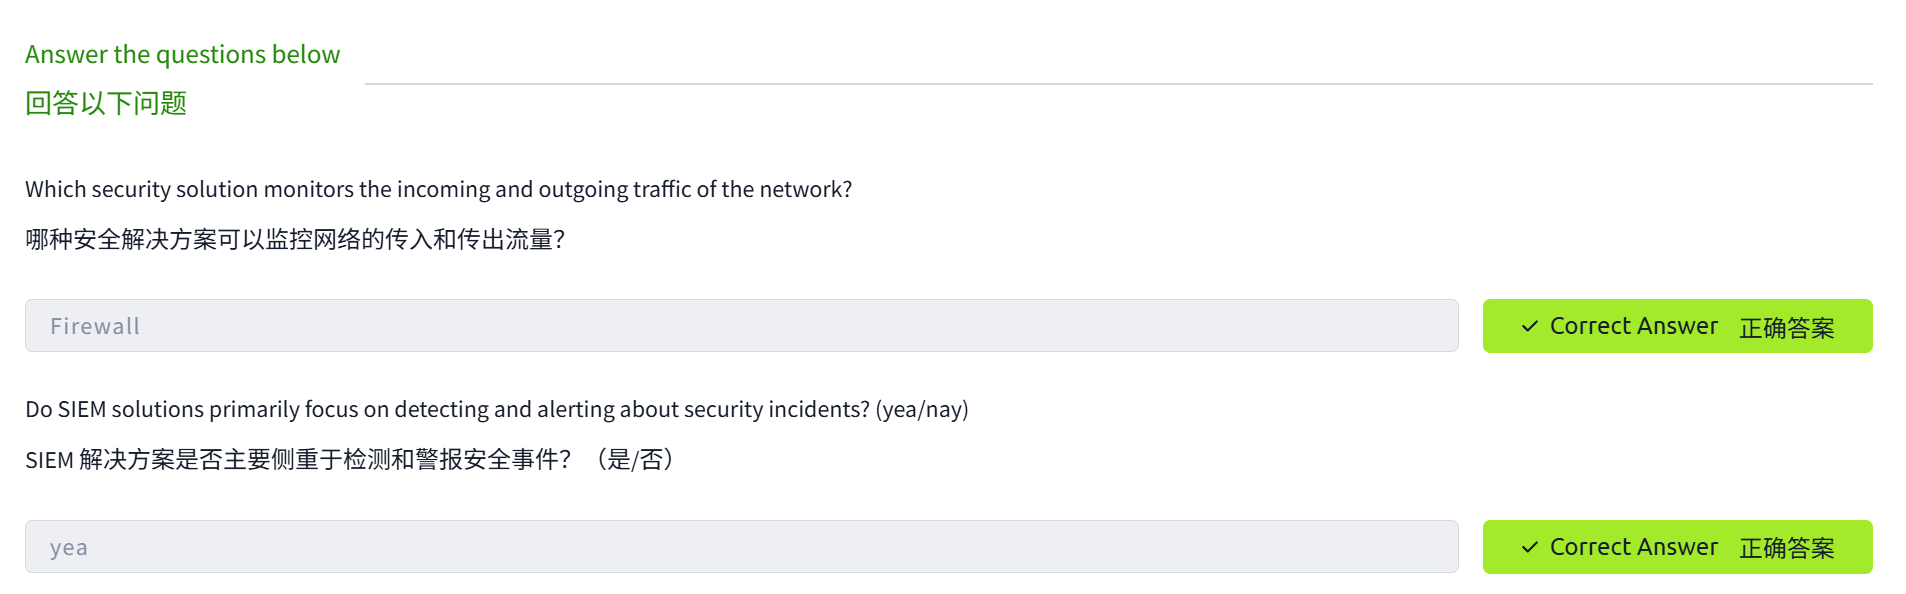1906x594 pixels.
Task: Click the English SIEM solutions question text
Action: tap(447, 409)
